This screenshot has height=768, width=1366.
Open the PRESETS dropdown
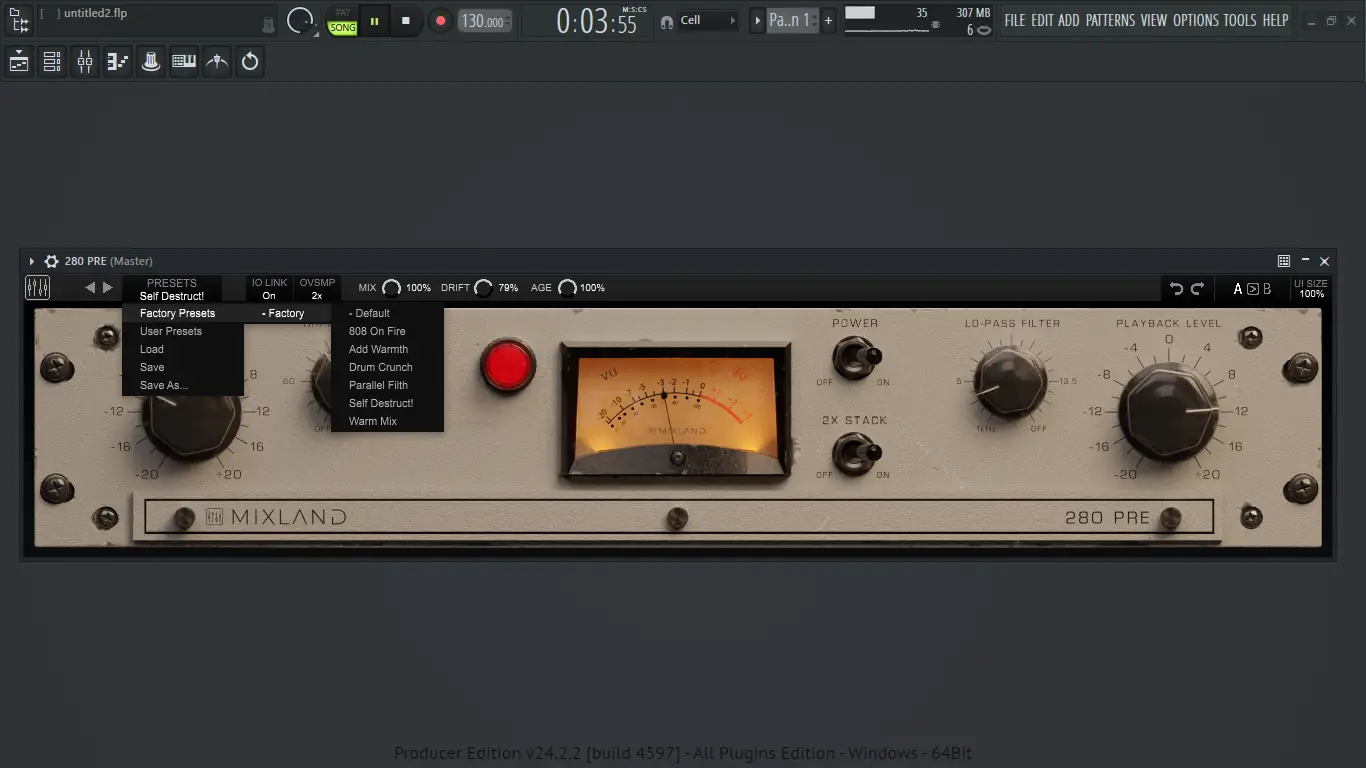[172, 289]
